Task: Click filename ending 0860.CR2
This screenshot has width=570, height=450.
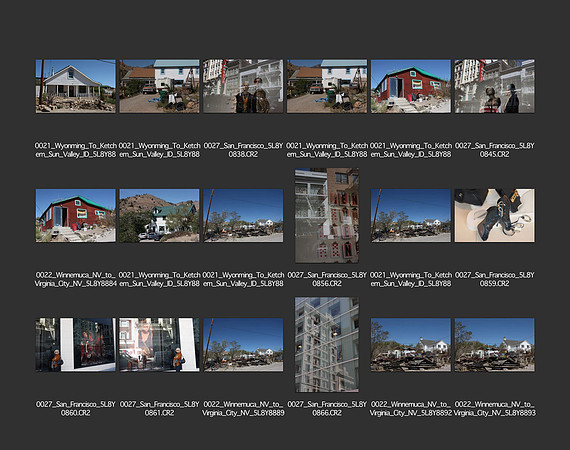Action: pos(76,409)
